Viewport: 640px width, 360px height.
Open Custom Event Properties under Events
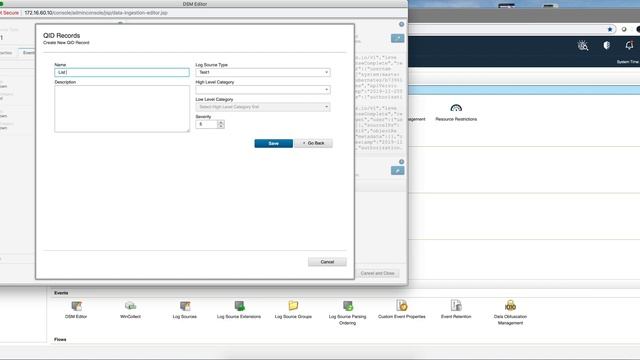(402, 310)
